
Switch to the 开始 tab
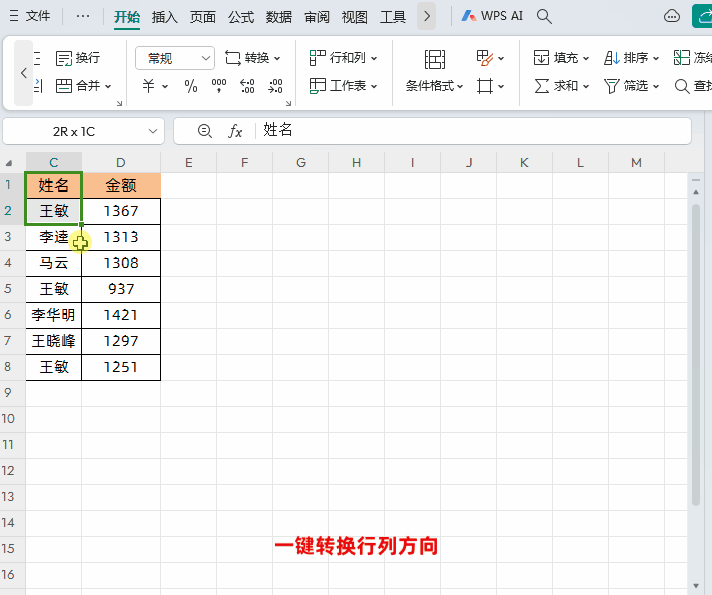coord(127,17)
